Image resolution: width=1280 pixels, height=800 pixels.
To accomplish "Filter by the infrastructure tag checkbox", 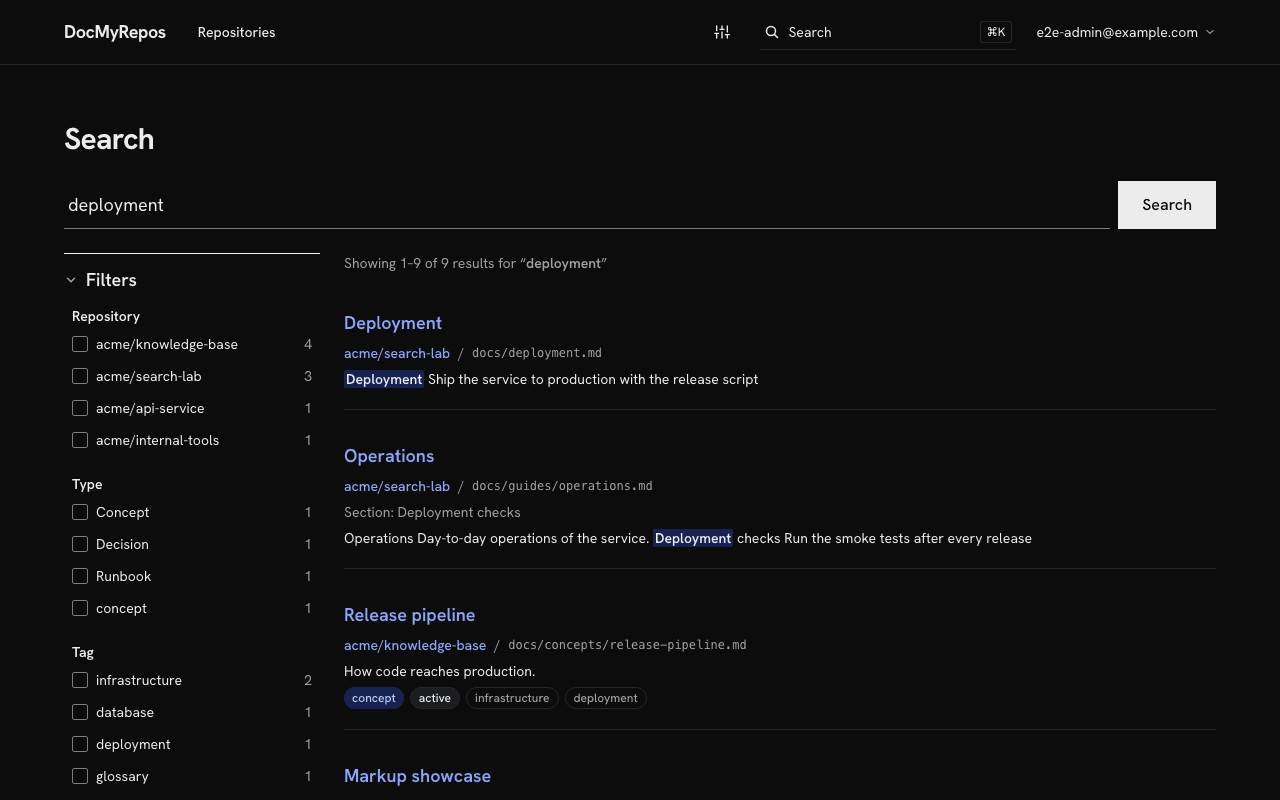I will coord(80,680).
